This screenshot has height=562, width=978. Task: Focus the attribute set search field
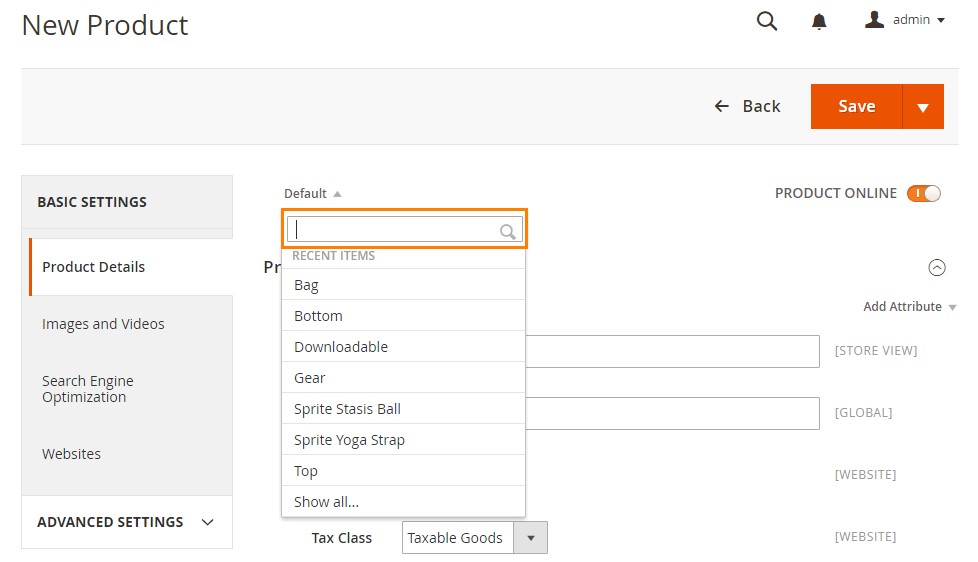coord(404,230)
